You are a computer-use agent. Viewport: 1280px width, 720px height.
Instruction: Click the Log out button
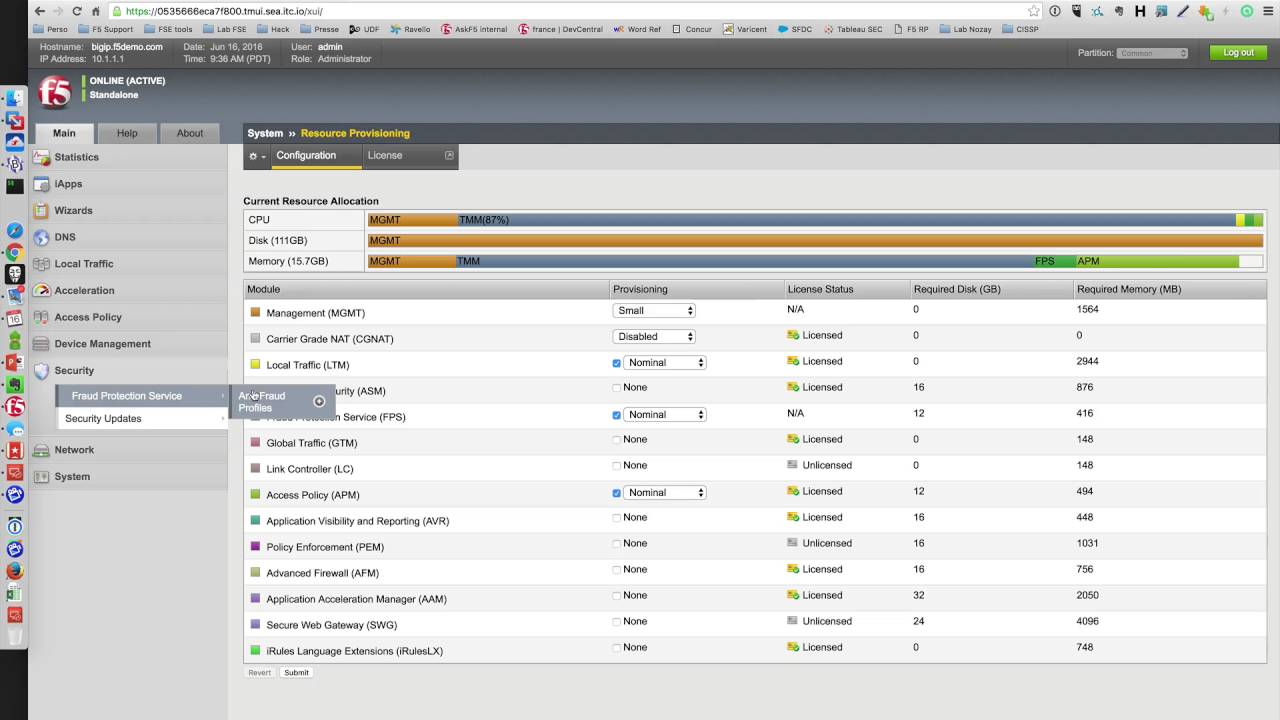(1238, 53)
